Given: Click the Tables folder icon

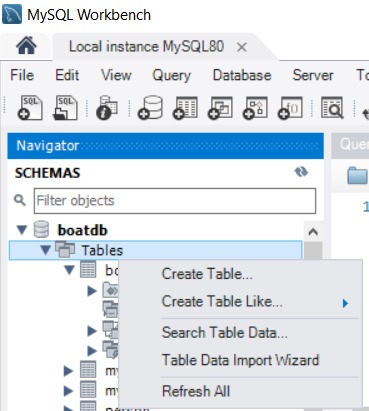Looking at the screenshot, I should pyautogui.click(x=65, y=250).
